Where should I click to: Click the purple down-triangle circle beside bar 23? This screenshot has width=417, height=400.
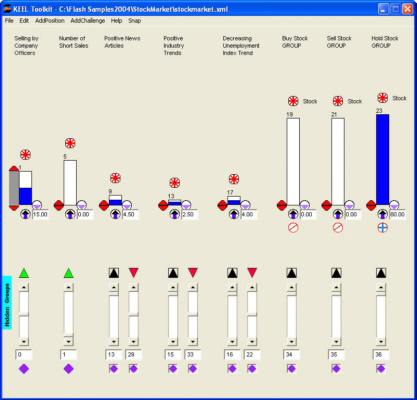394,205
